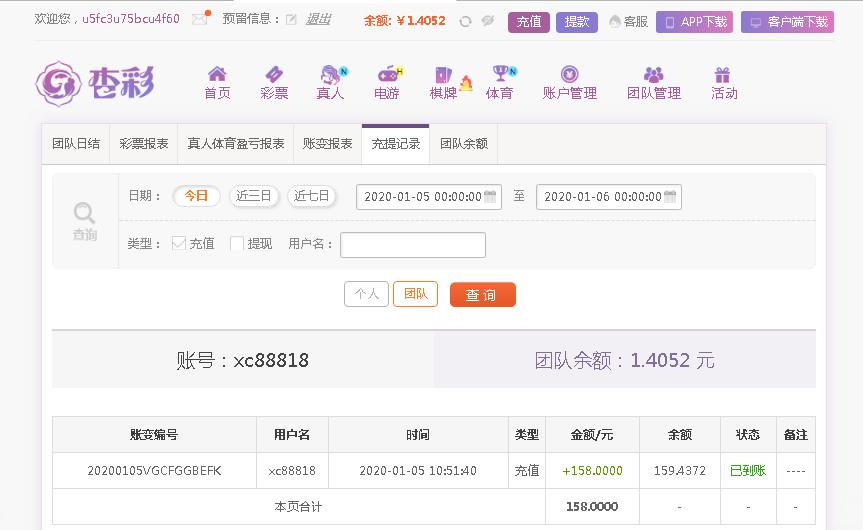Click the orange 查询 button
The height and width of the screenshot is (530, 863).
tap(483, 294)
